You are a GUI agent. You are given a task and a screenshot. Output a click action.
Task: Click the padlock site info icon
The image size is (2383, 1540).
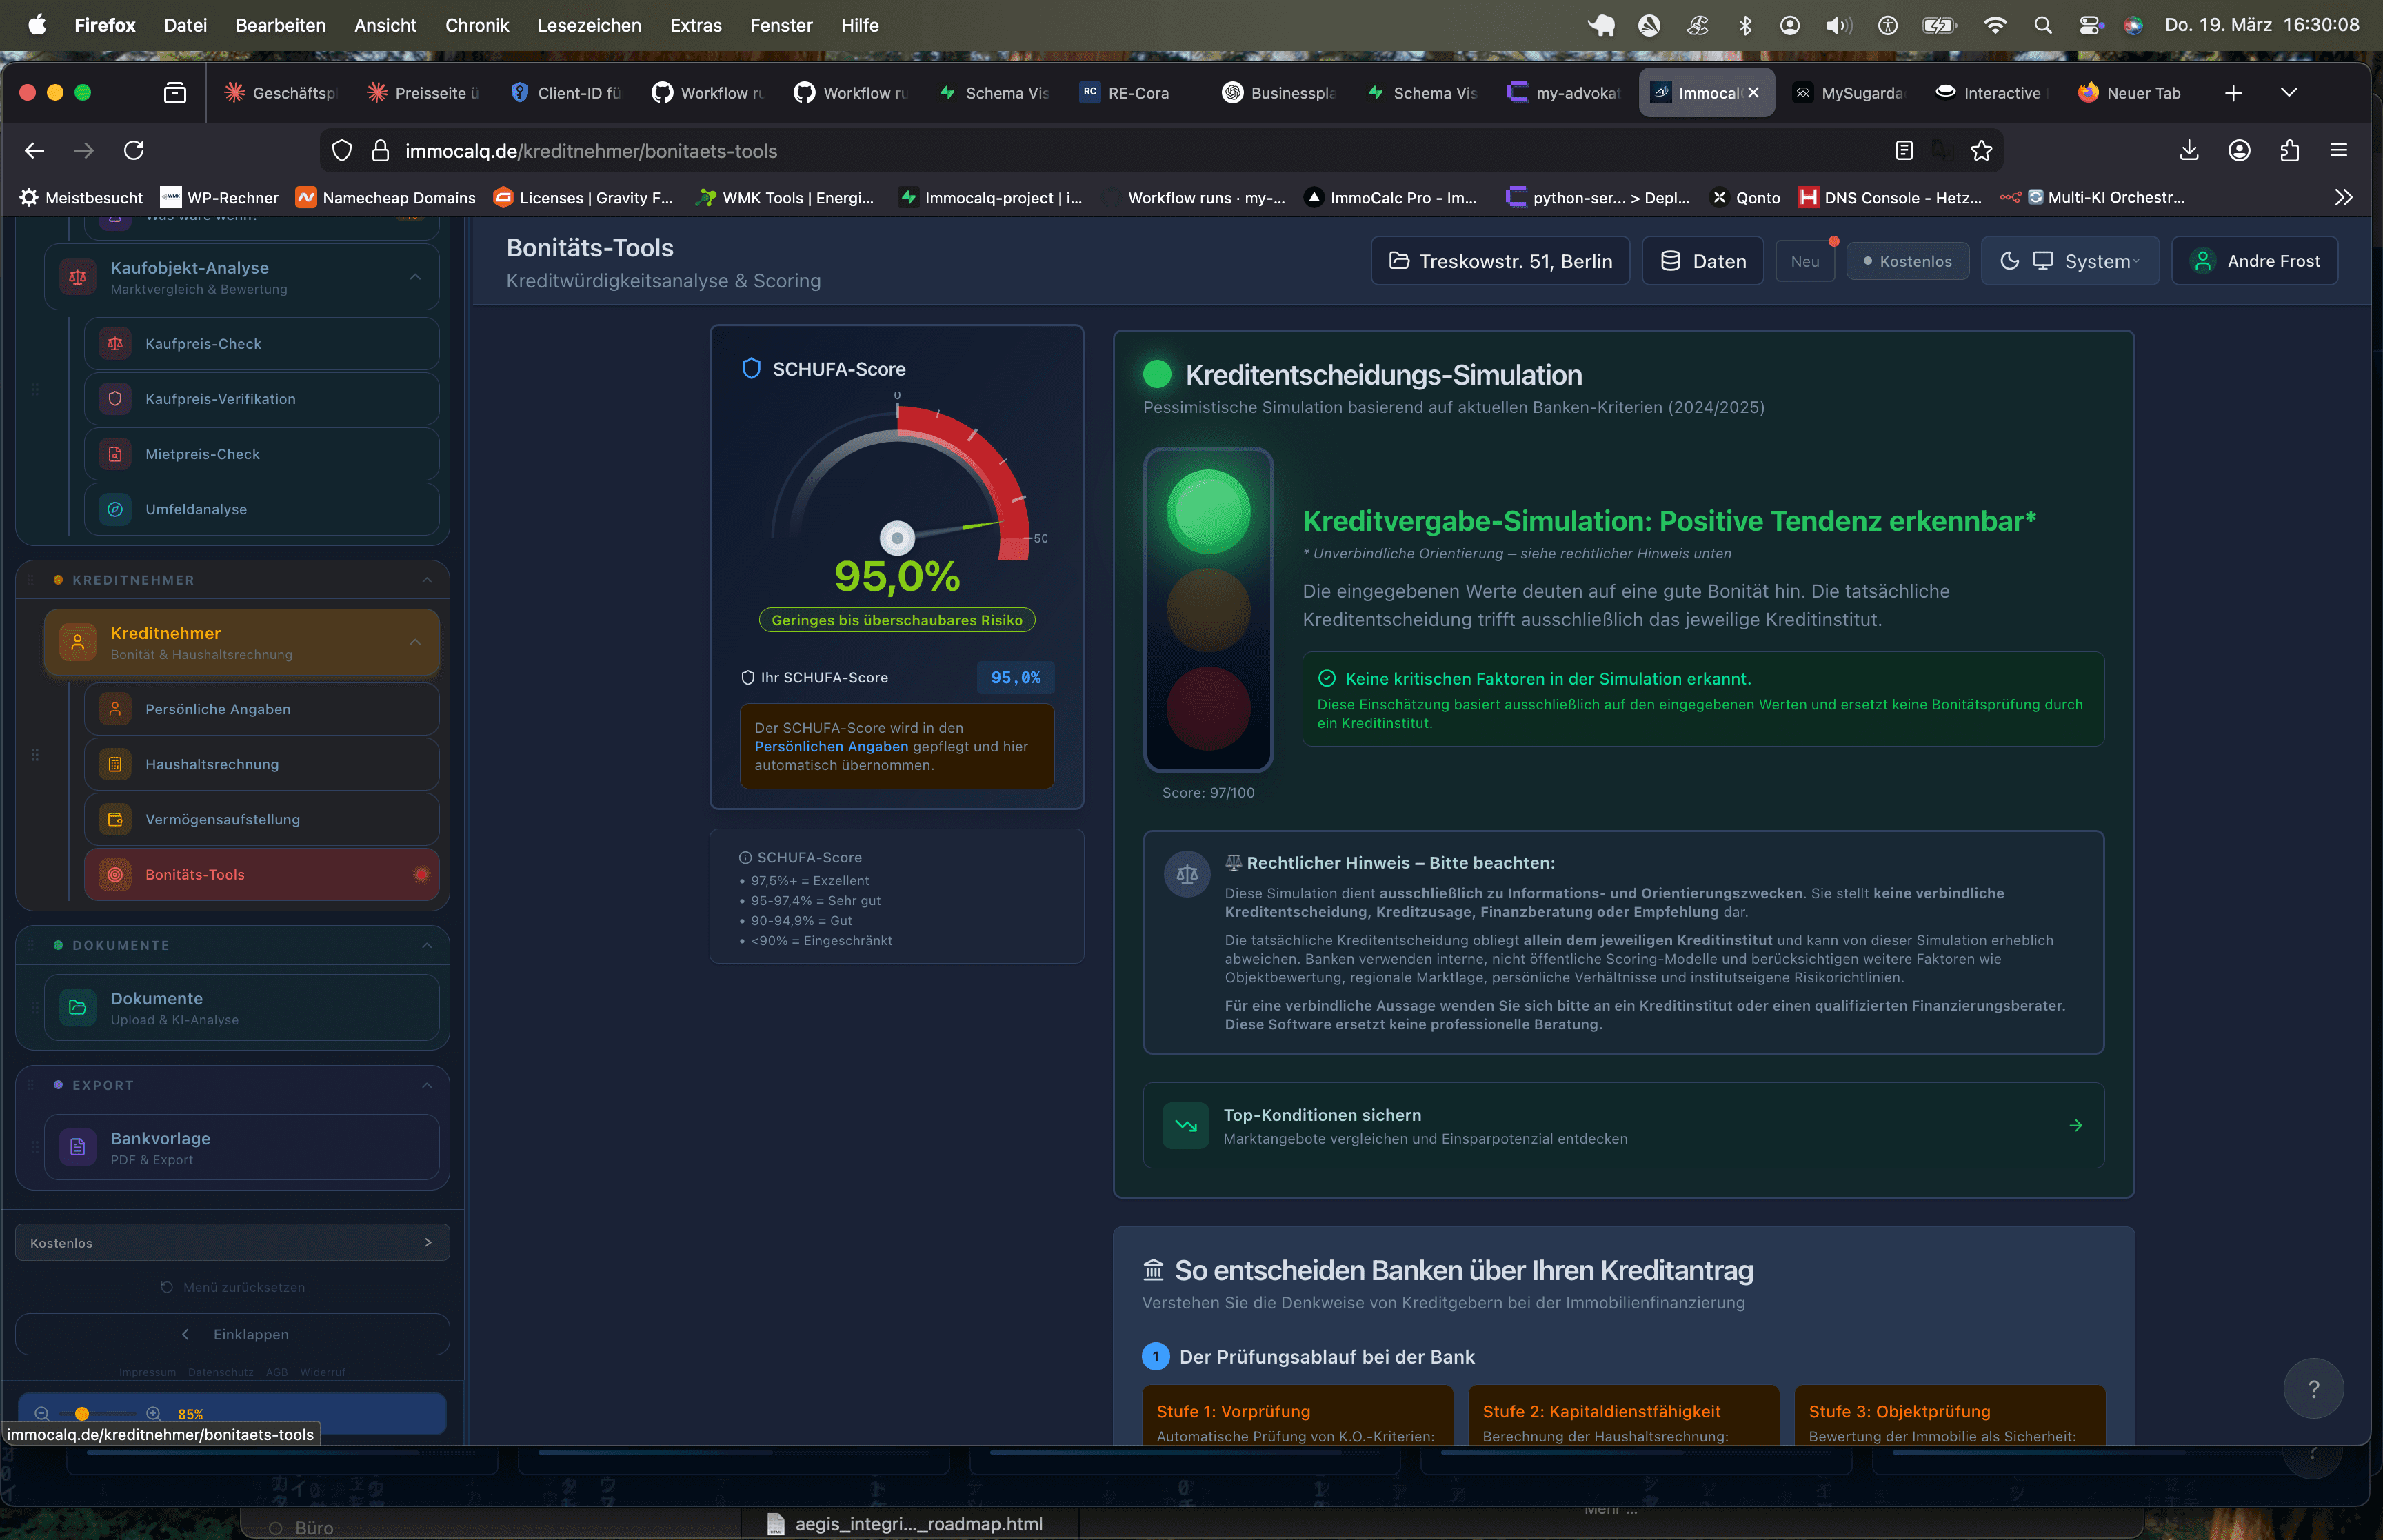tap(380, 151)
